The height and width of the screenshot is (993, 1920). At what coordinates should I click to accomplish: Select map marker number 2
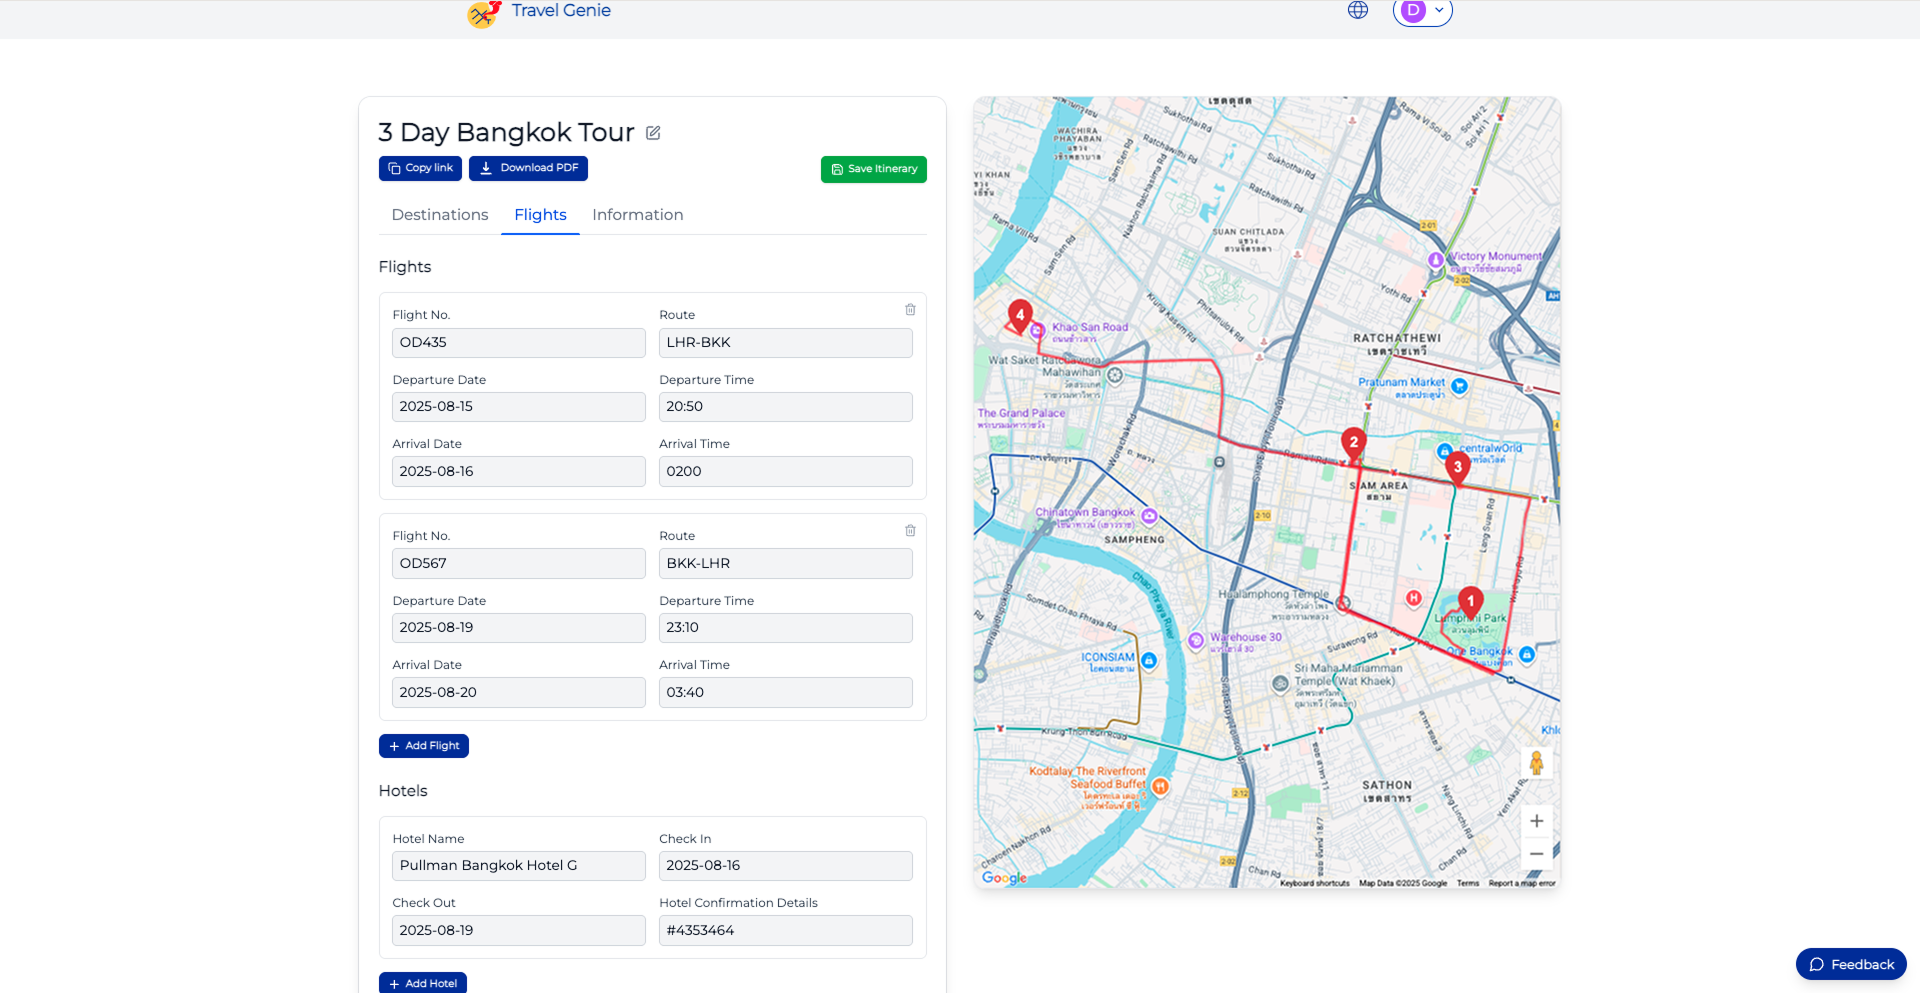click(x=1354, y=443)
